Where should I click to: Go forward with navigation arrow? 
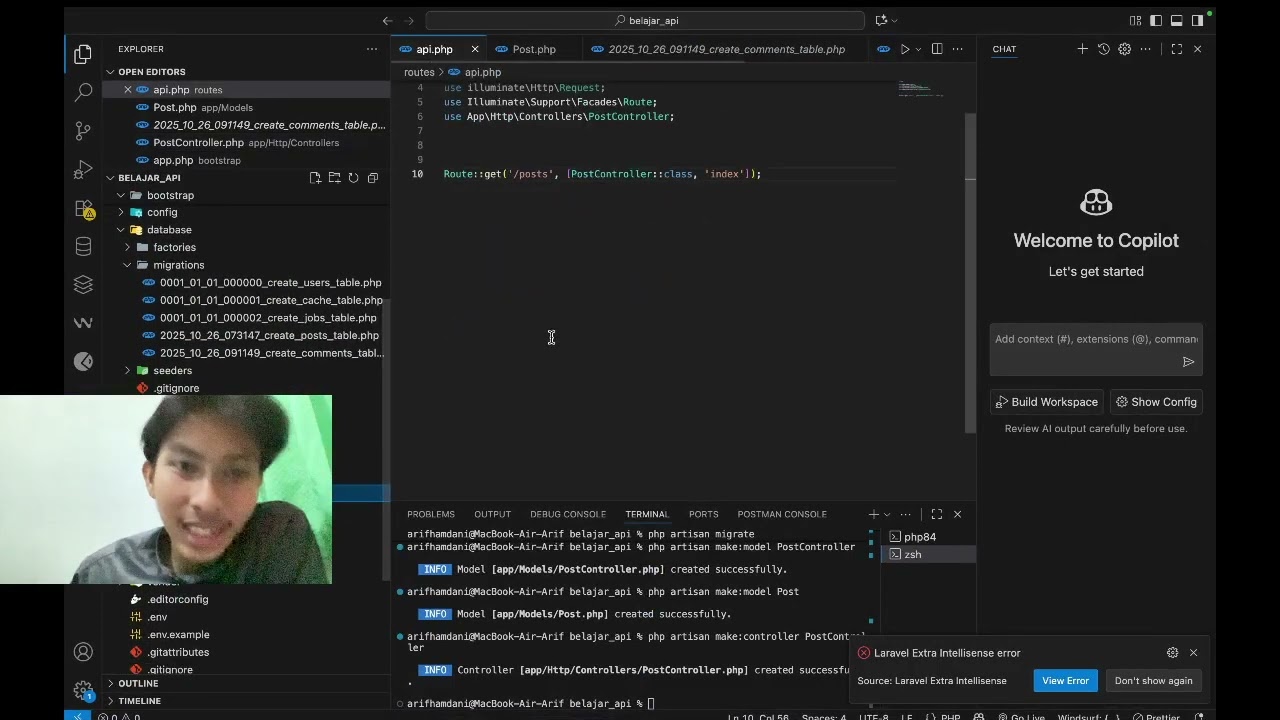click(410, 20)
